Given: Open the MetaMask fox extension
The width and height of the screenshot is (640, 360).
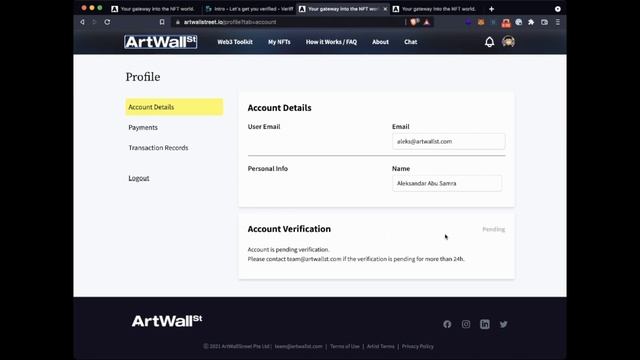Looking at the screenshot, I should [x=481, y=22].
